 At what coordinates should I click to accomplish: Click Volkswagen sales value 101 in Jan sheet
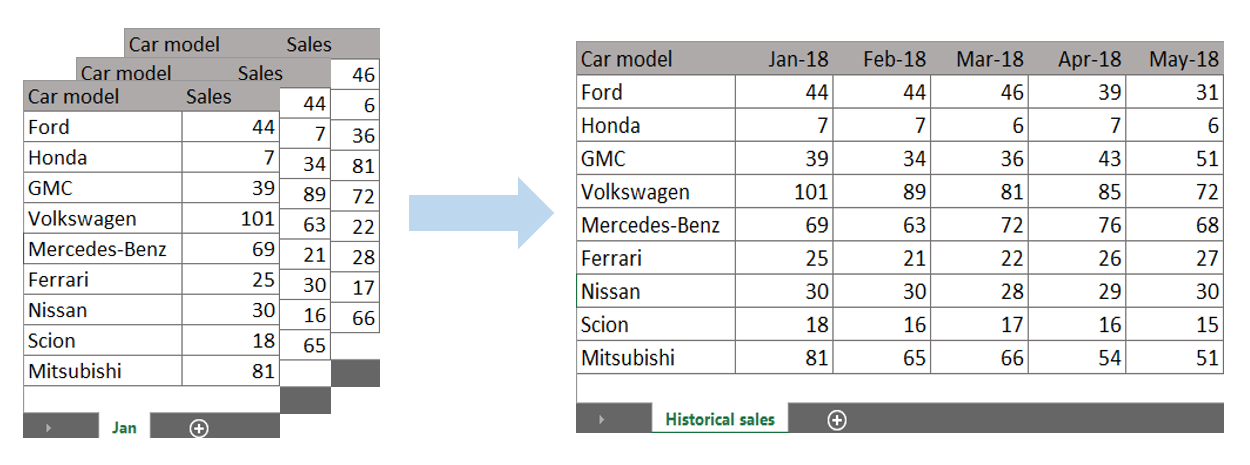pyautogui.click(x=231, y=218)
